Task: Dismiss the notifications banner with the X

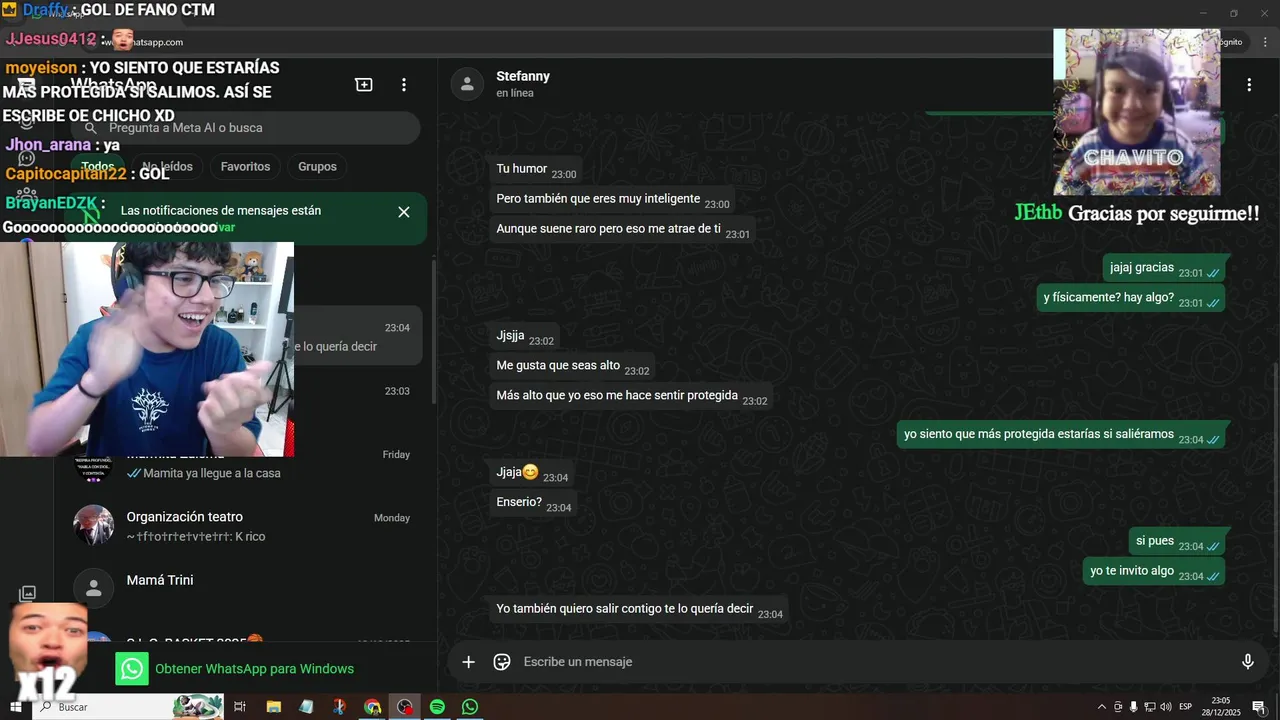Action: [x=404, y=212]
